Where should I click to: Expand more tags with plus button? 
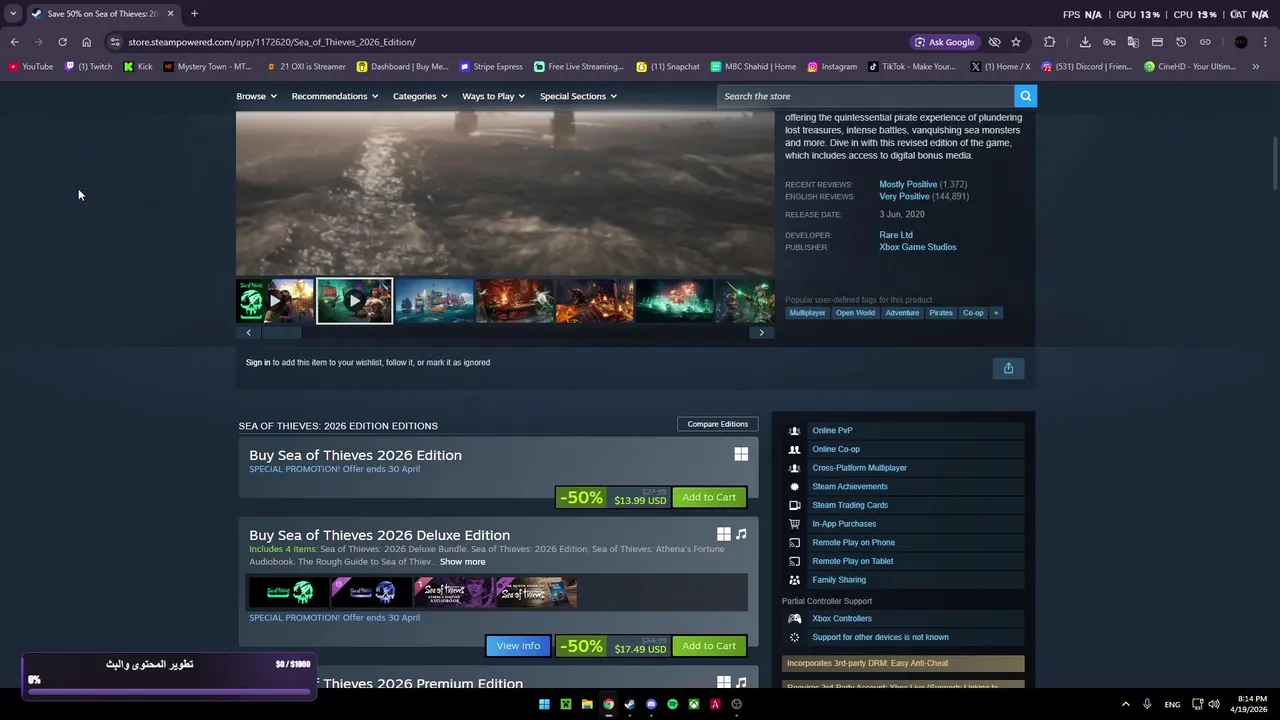(995, 313)
